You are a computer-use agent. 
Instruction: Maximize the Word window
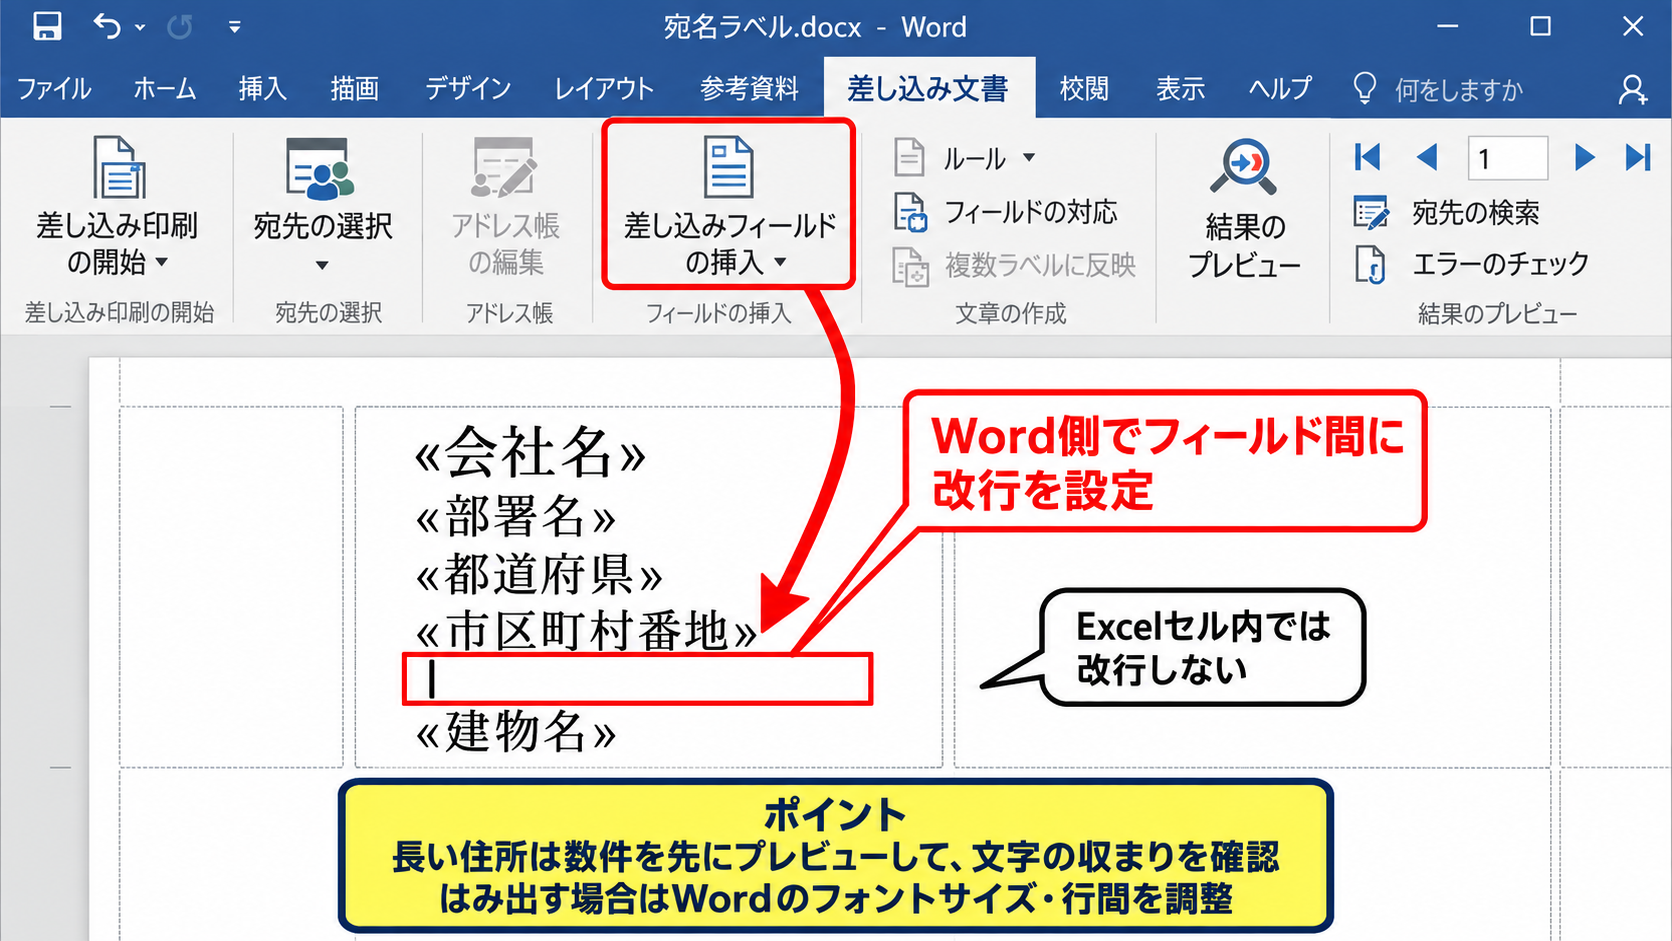click(x=1541, y=26)
